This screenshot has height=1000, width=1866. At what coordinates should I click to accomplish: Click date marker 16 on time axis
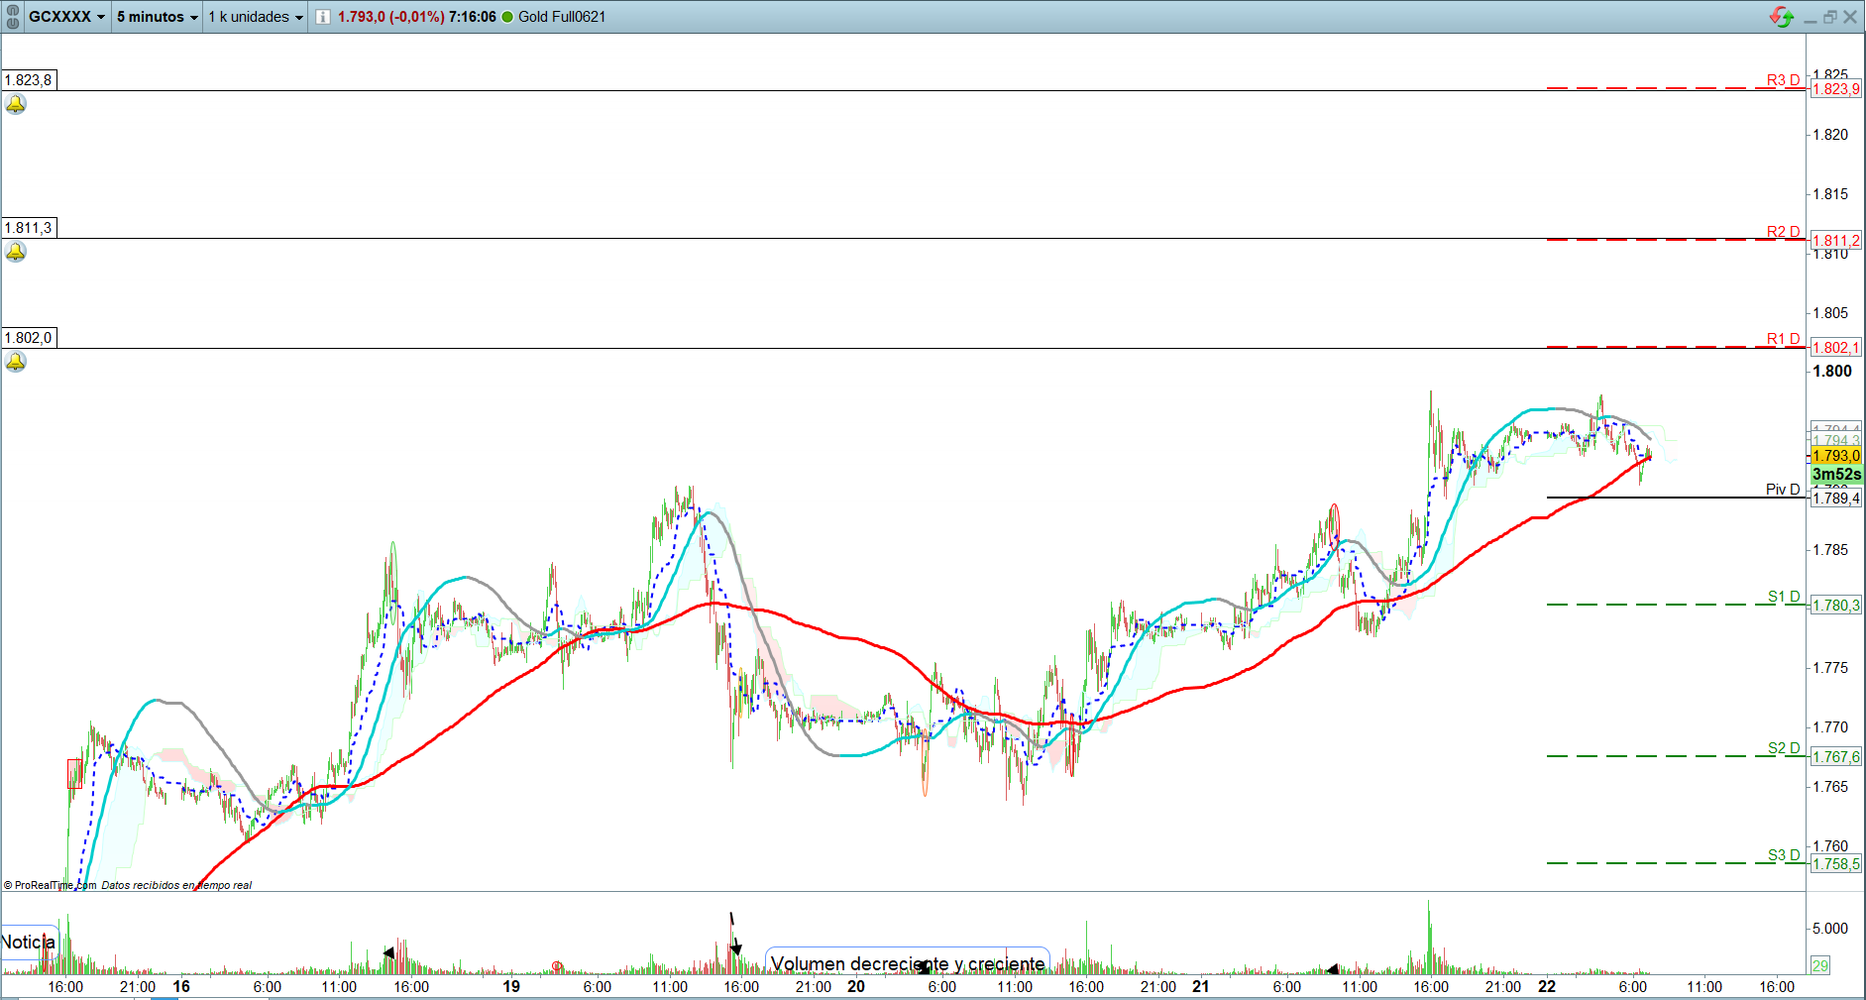click(181, 986)
